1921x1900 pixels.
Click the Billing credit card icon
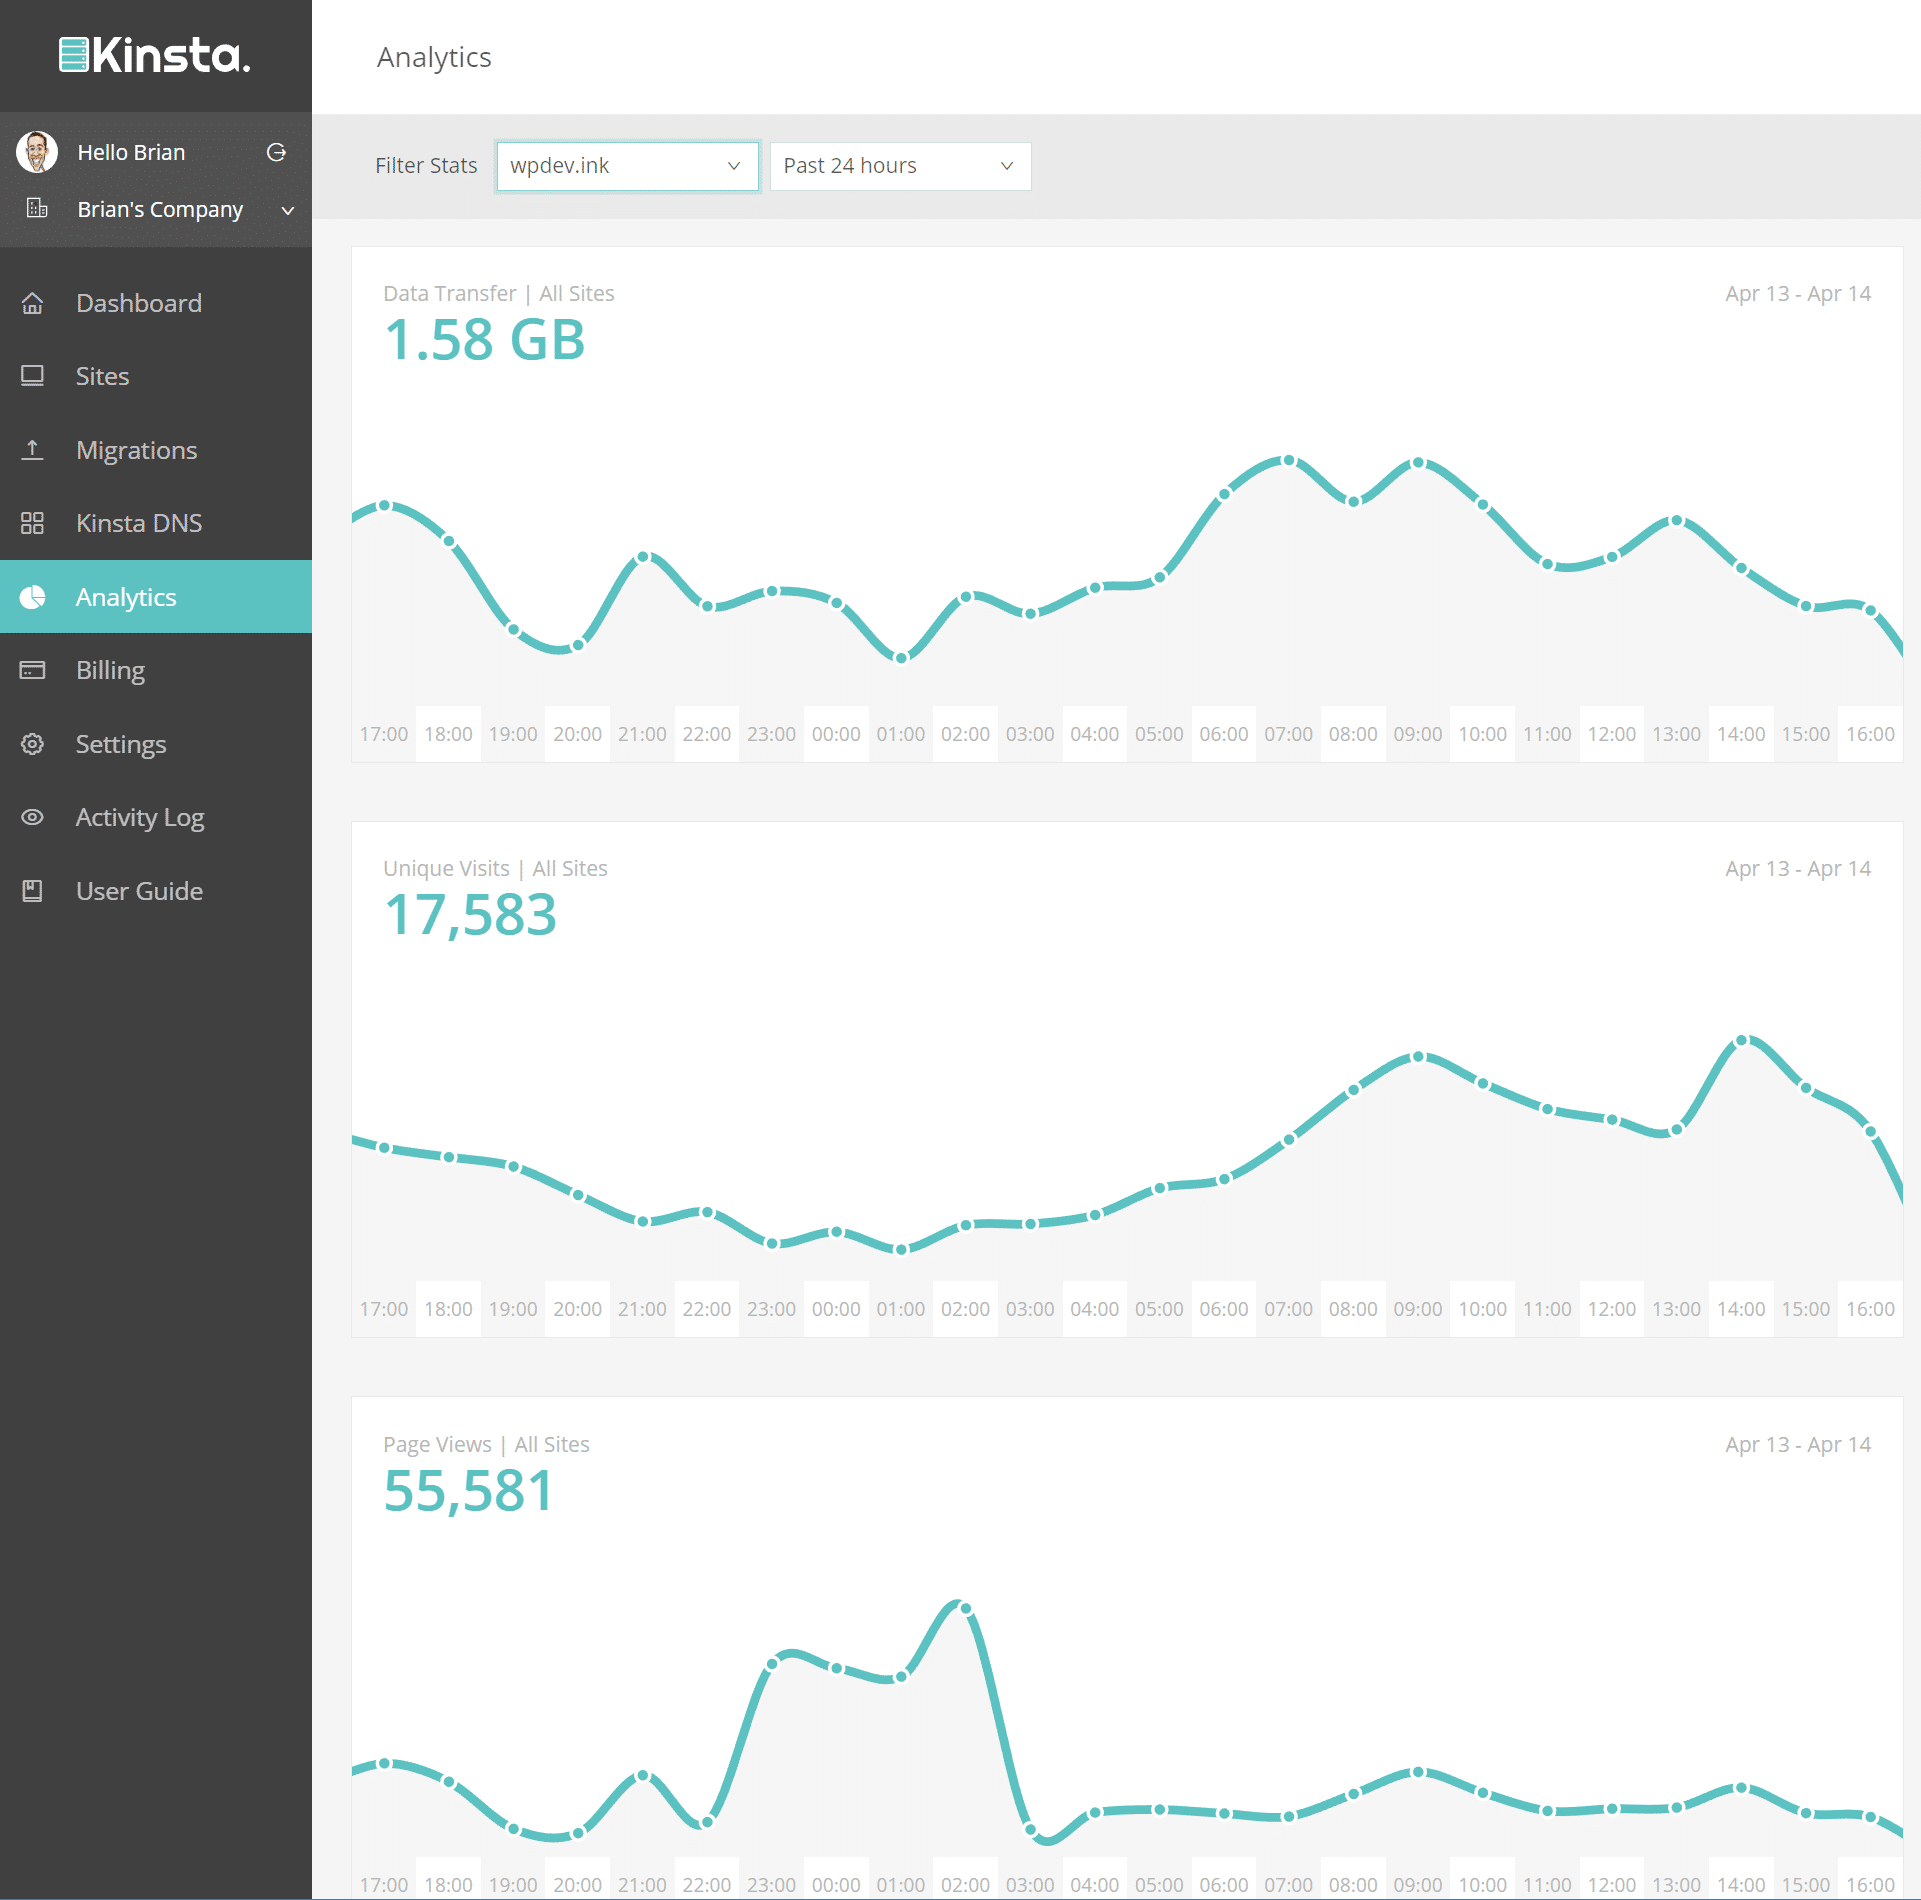(x=33, y=670)
